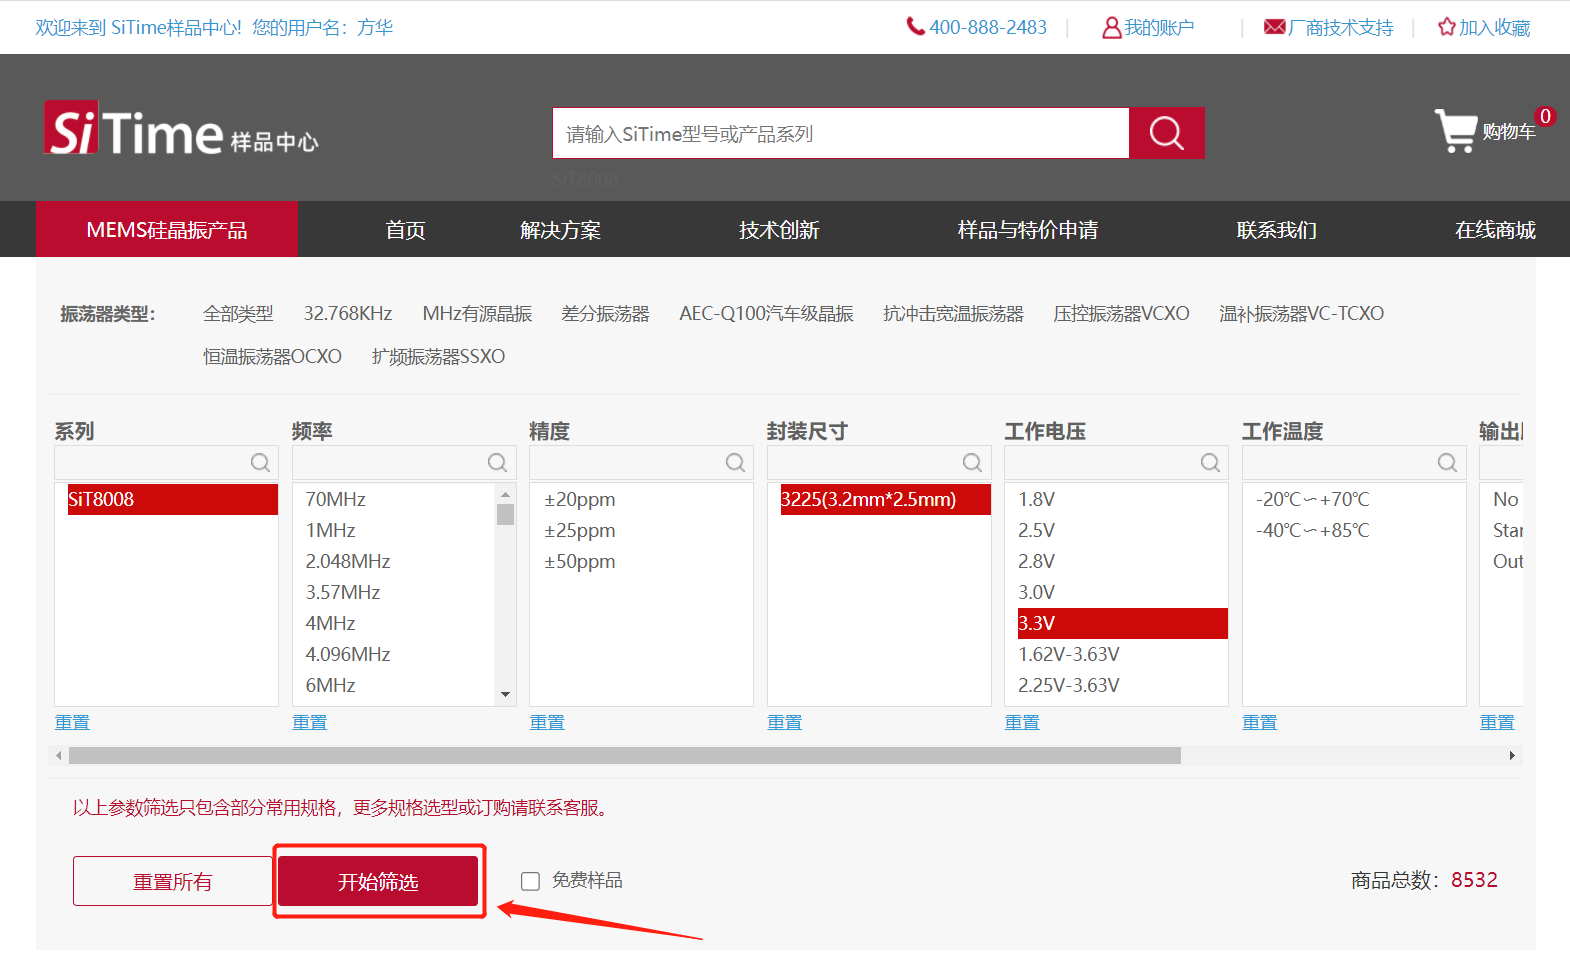Click the 重置所有 button
Image resolution: width=1570 pixels, height=967 pixels.
coord(173,881)
